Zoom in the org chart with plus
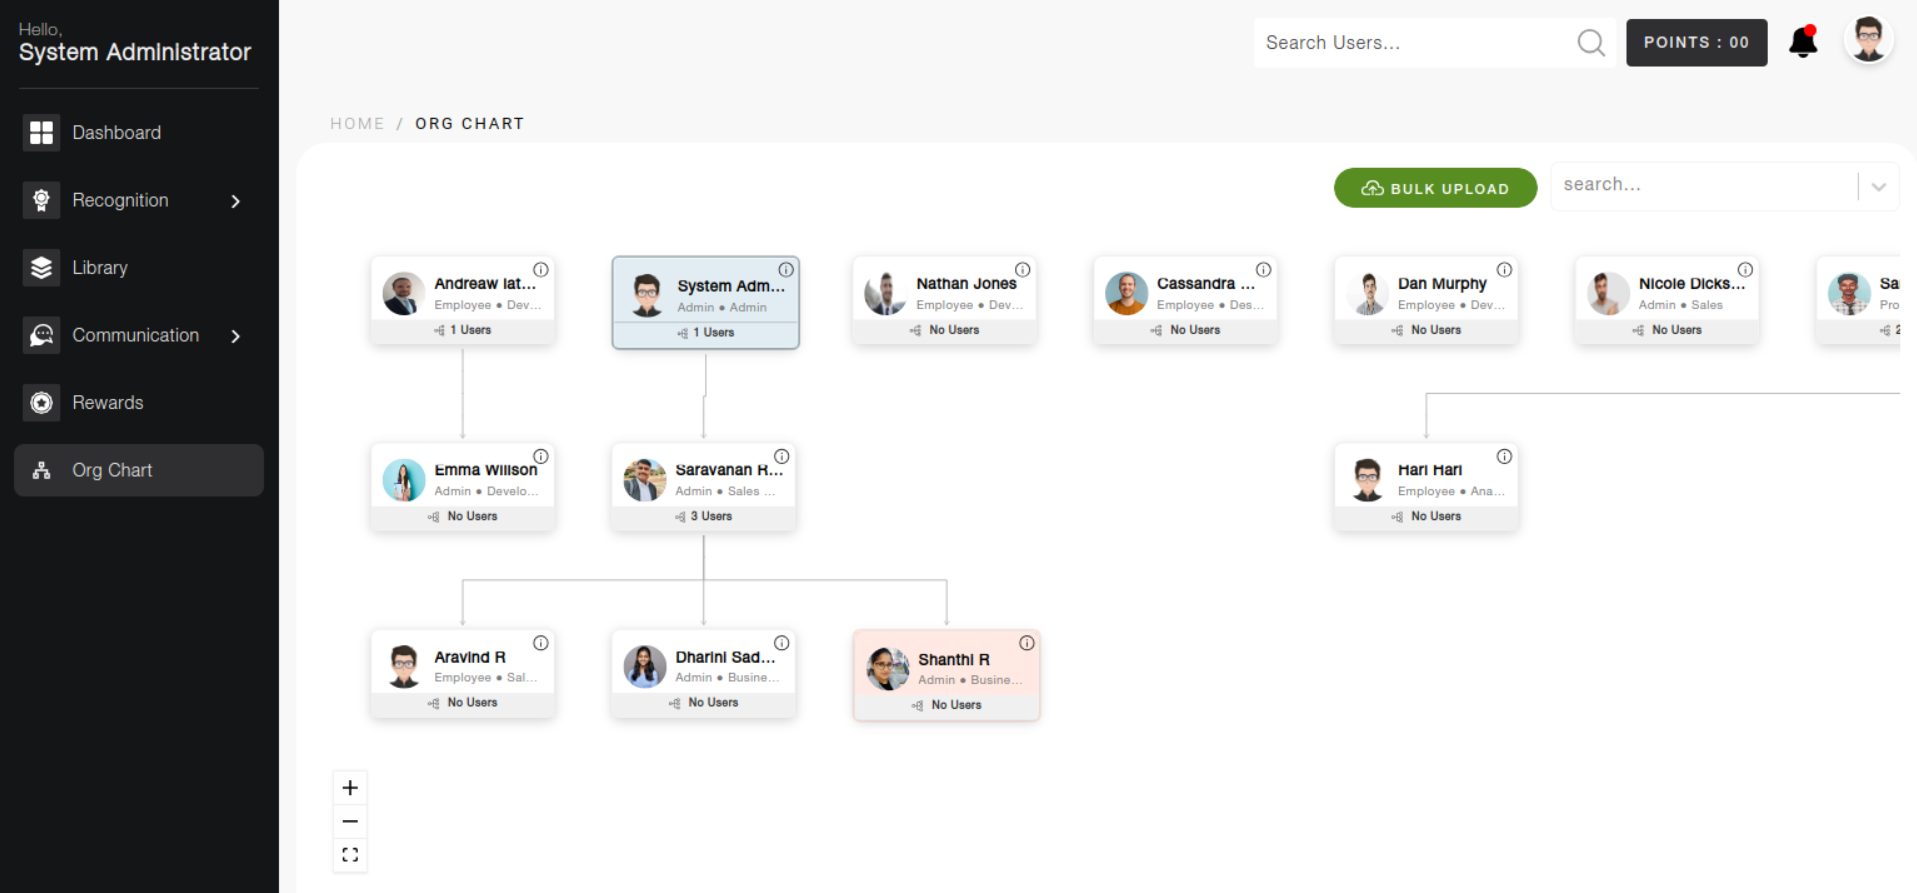1917x893 pixels. tap(350, 788)
